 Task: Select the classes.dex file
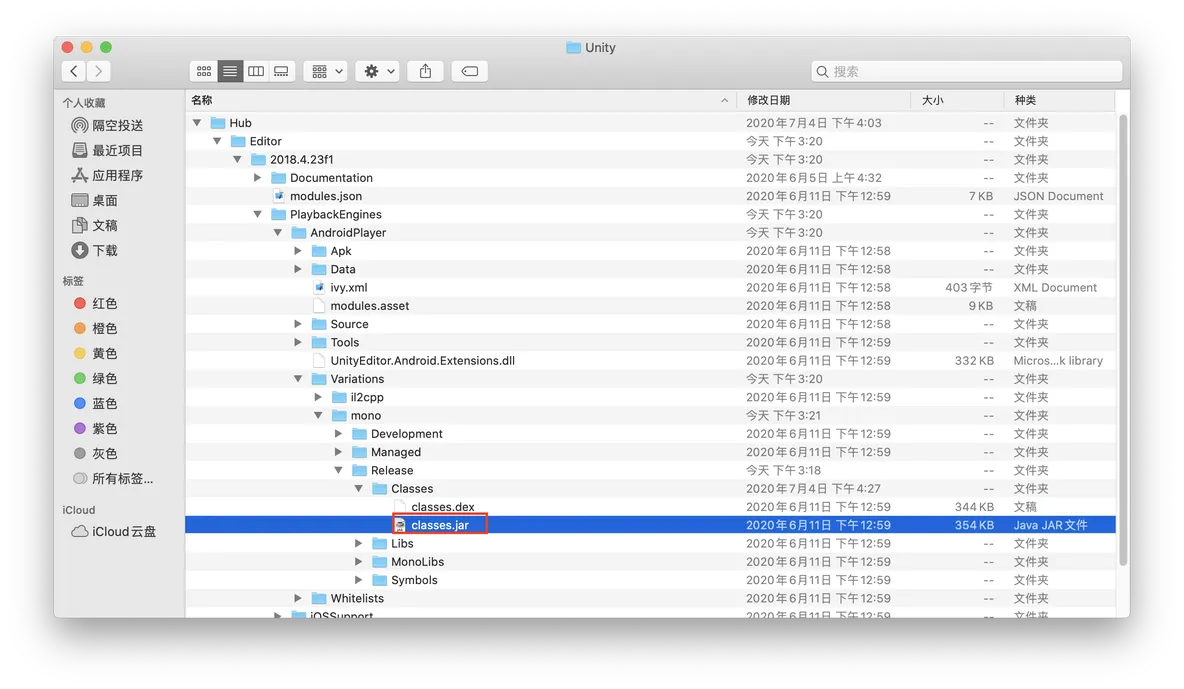pos(650,507)
